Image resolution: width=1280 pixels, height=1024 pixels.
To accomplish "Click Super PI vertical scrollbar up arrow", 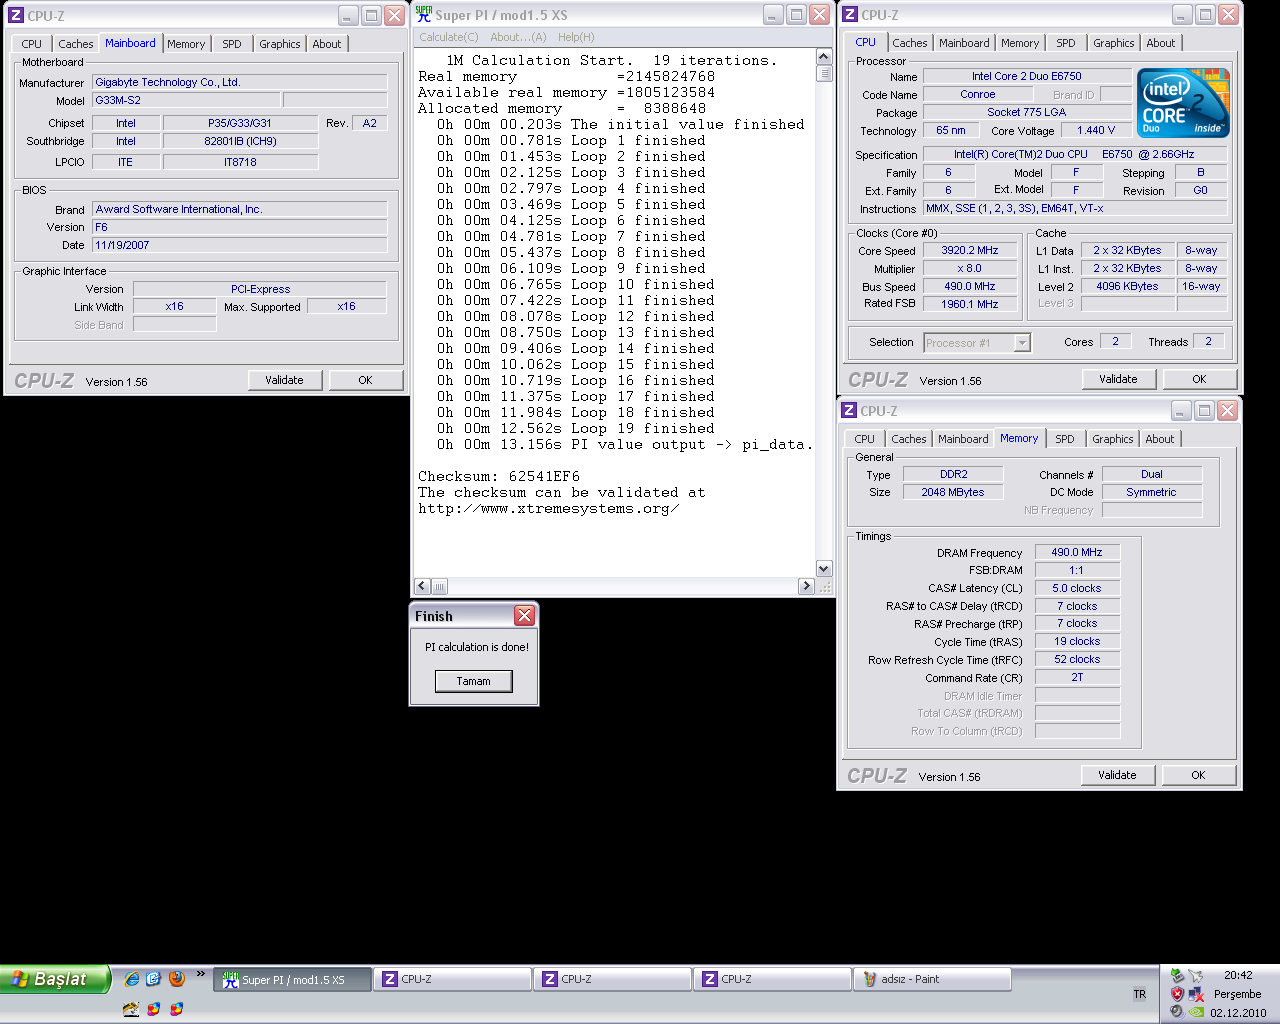I will 824,56.
